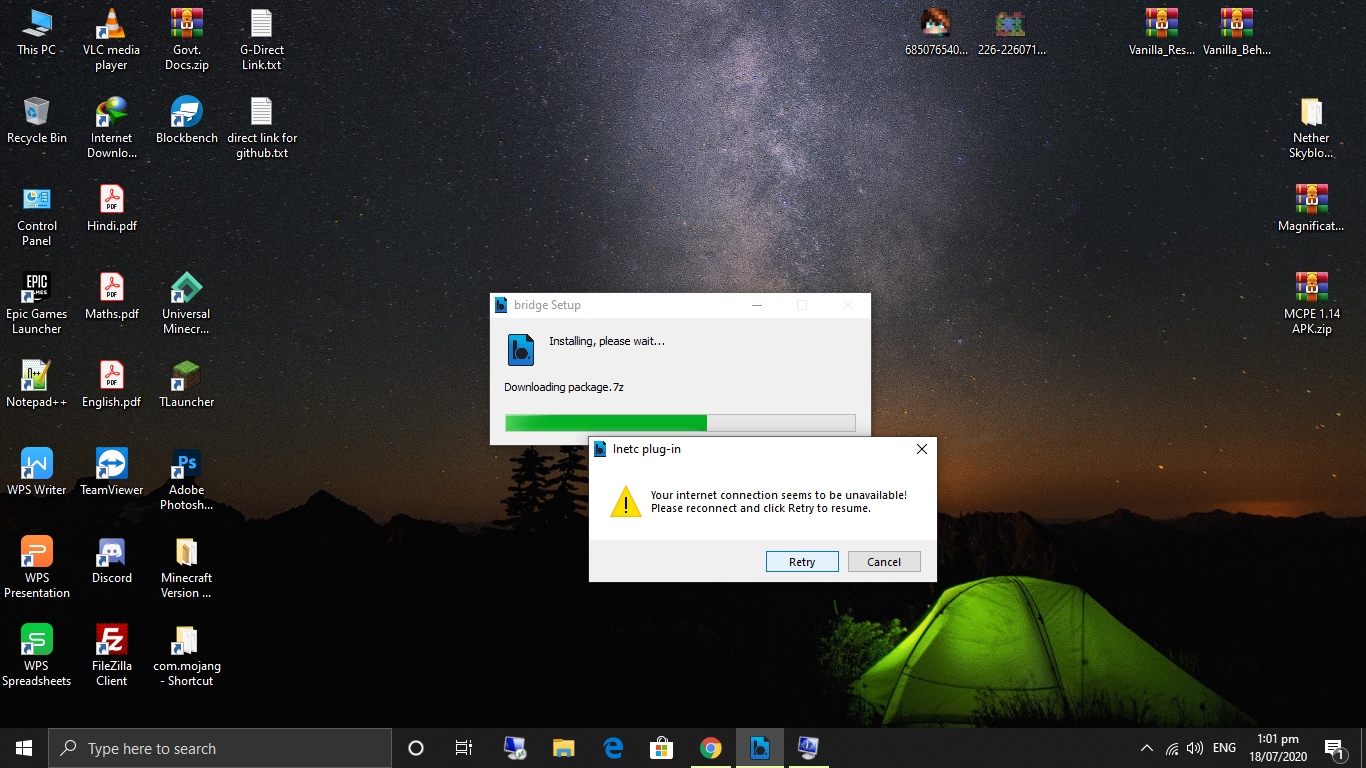Click the volume icon in the system tray
Image resolution: width=1366 pixels, height=768 pixels.
1195,747
